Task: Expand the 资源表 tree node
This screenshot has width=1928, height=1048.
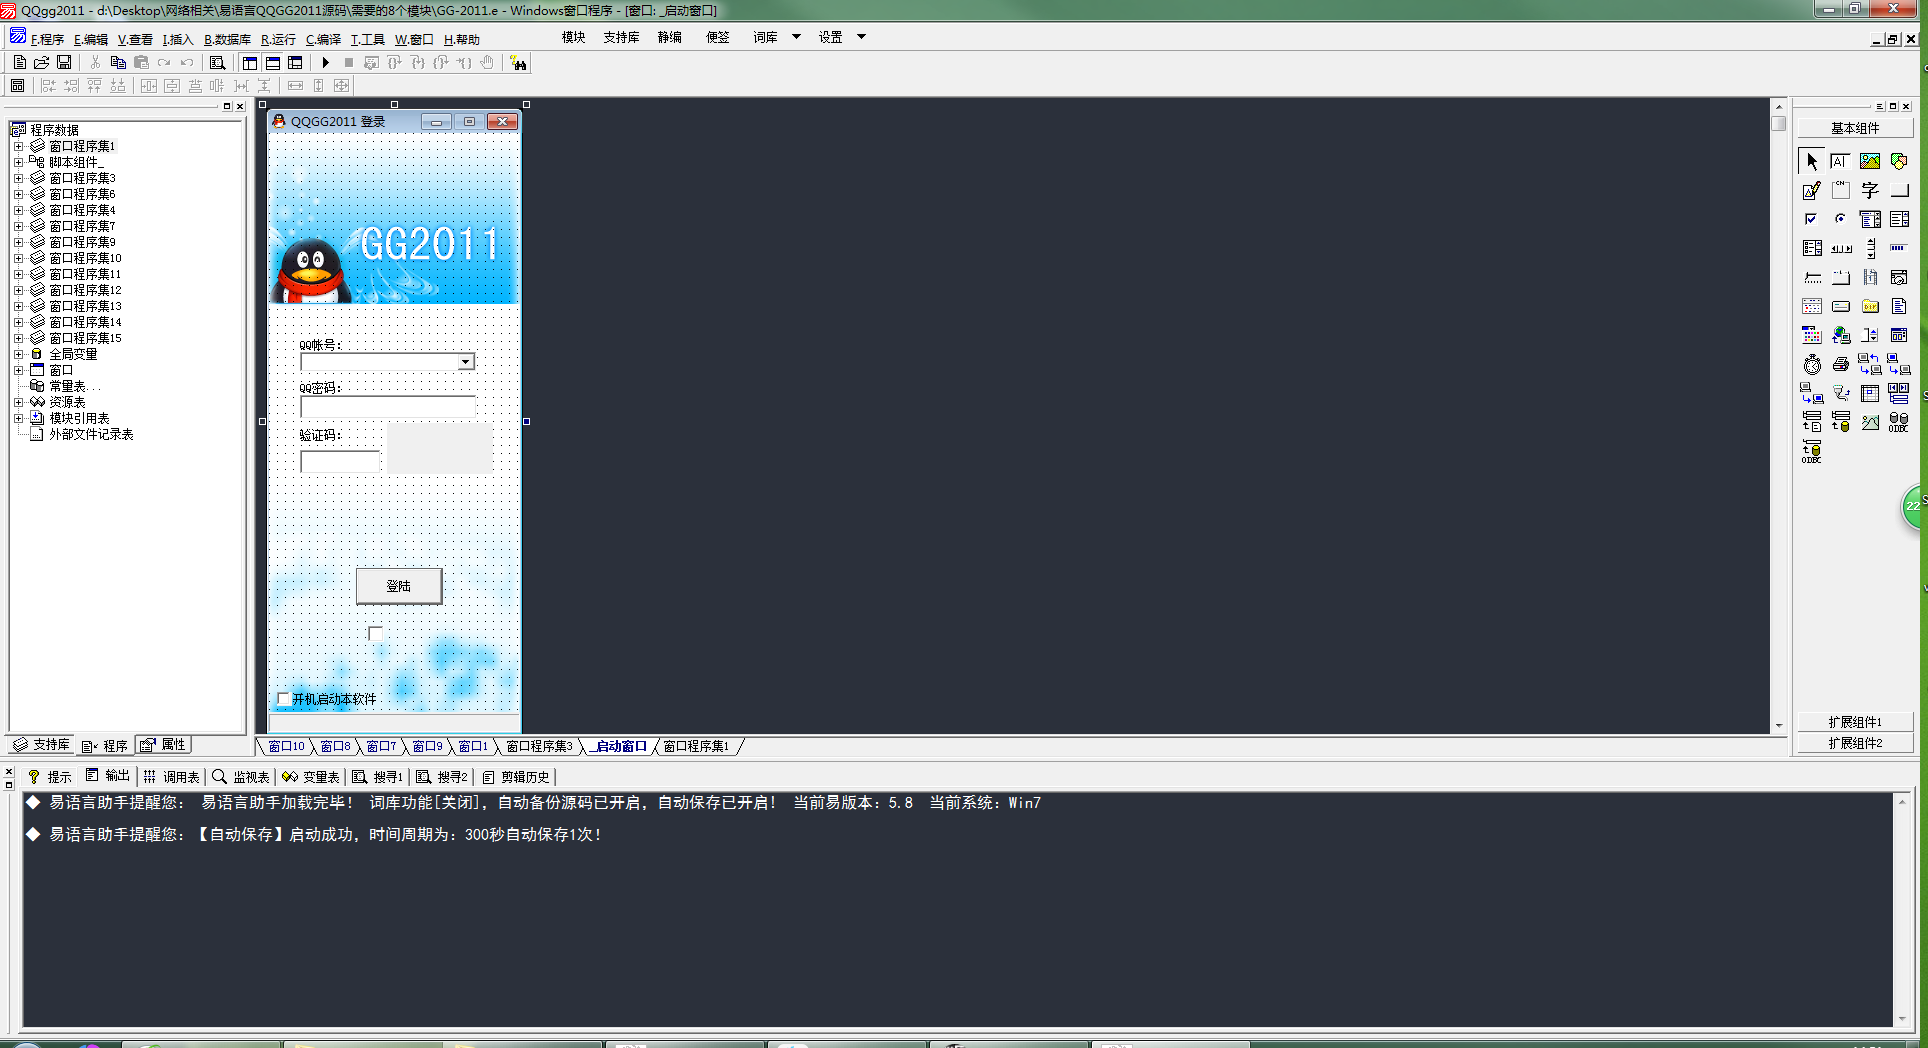Action: [18, 402]
